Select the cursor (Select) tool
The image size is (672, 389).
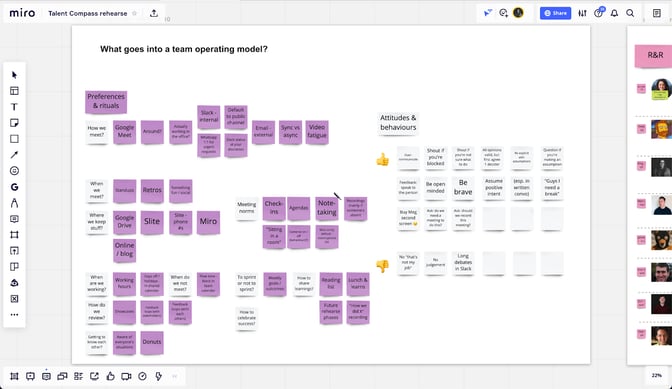[14, 75]
